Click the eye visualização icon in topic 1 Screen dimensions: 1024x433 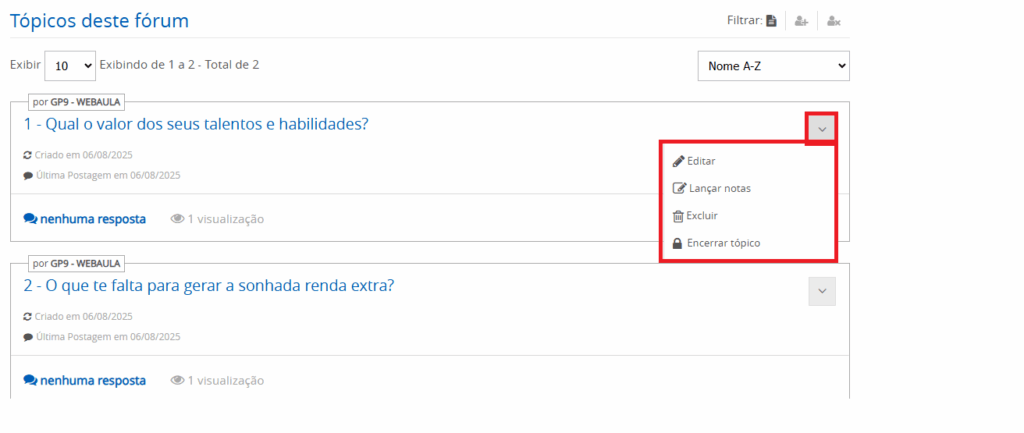(x=177, y=219)
